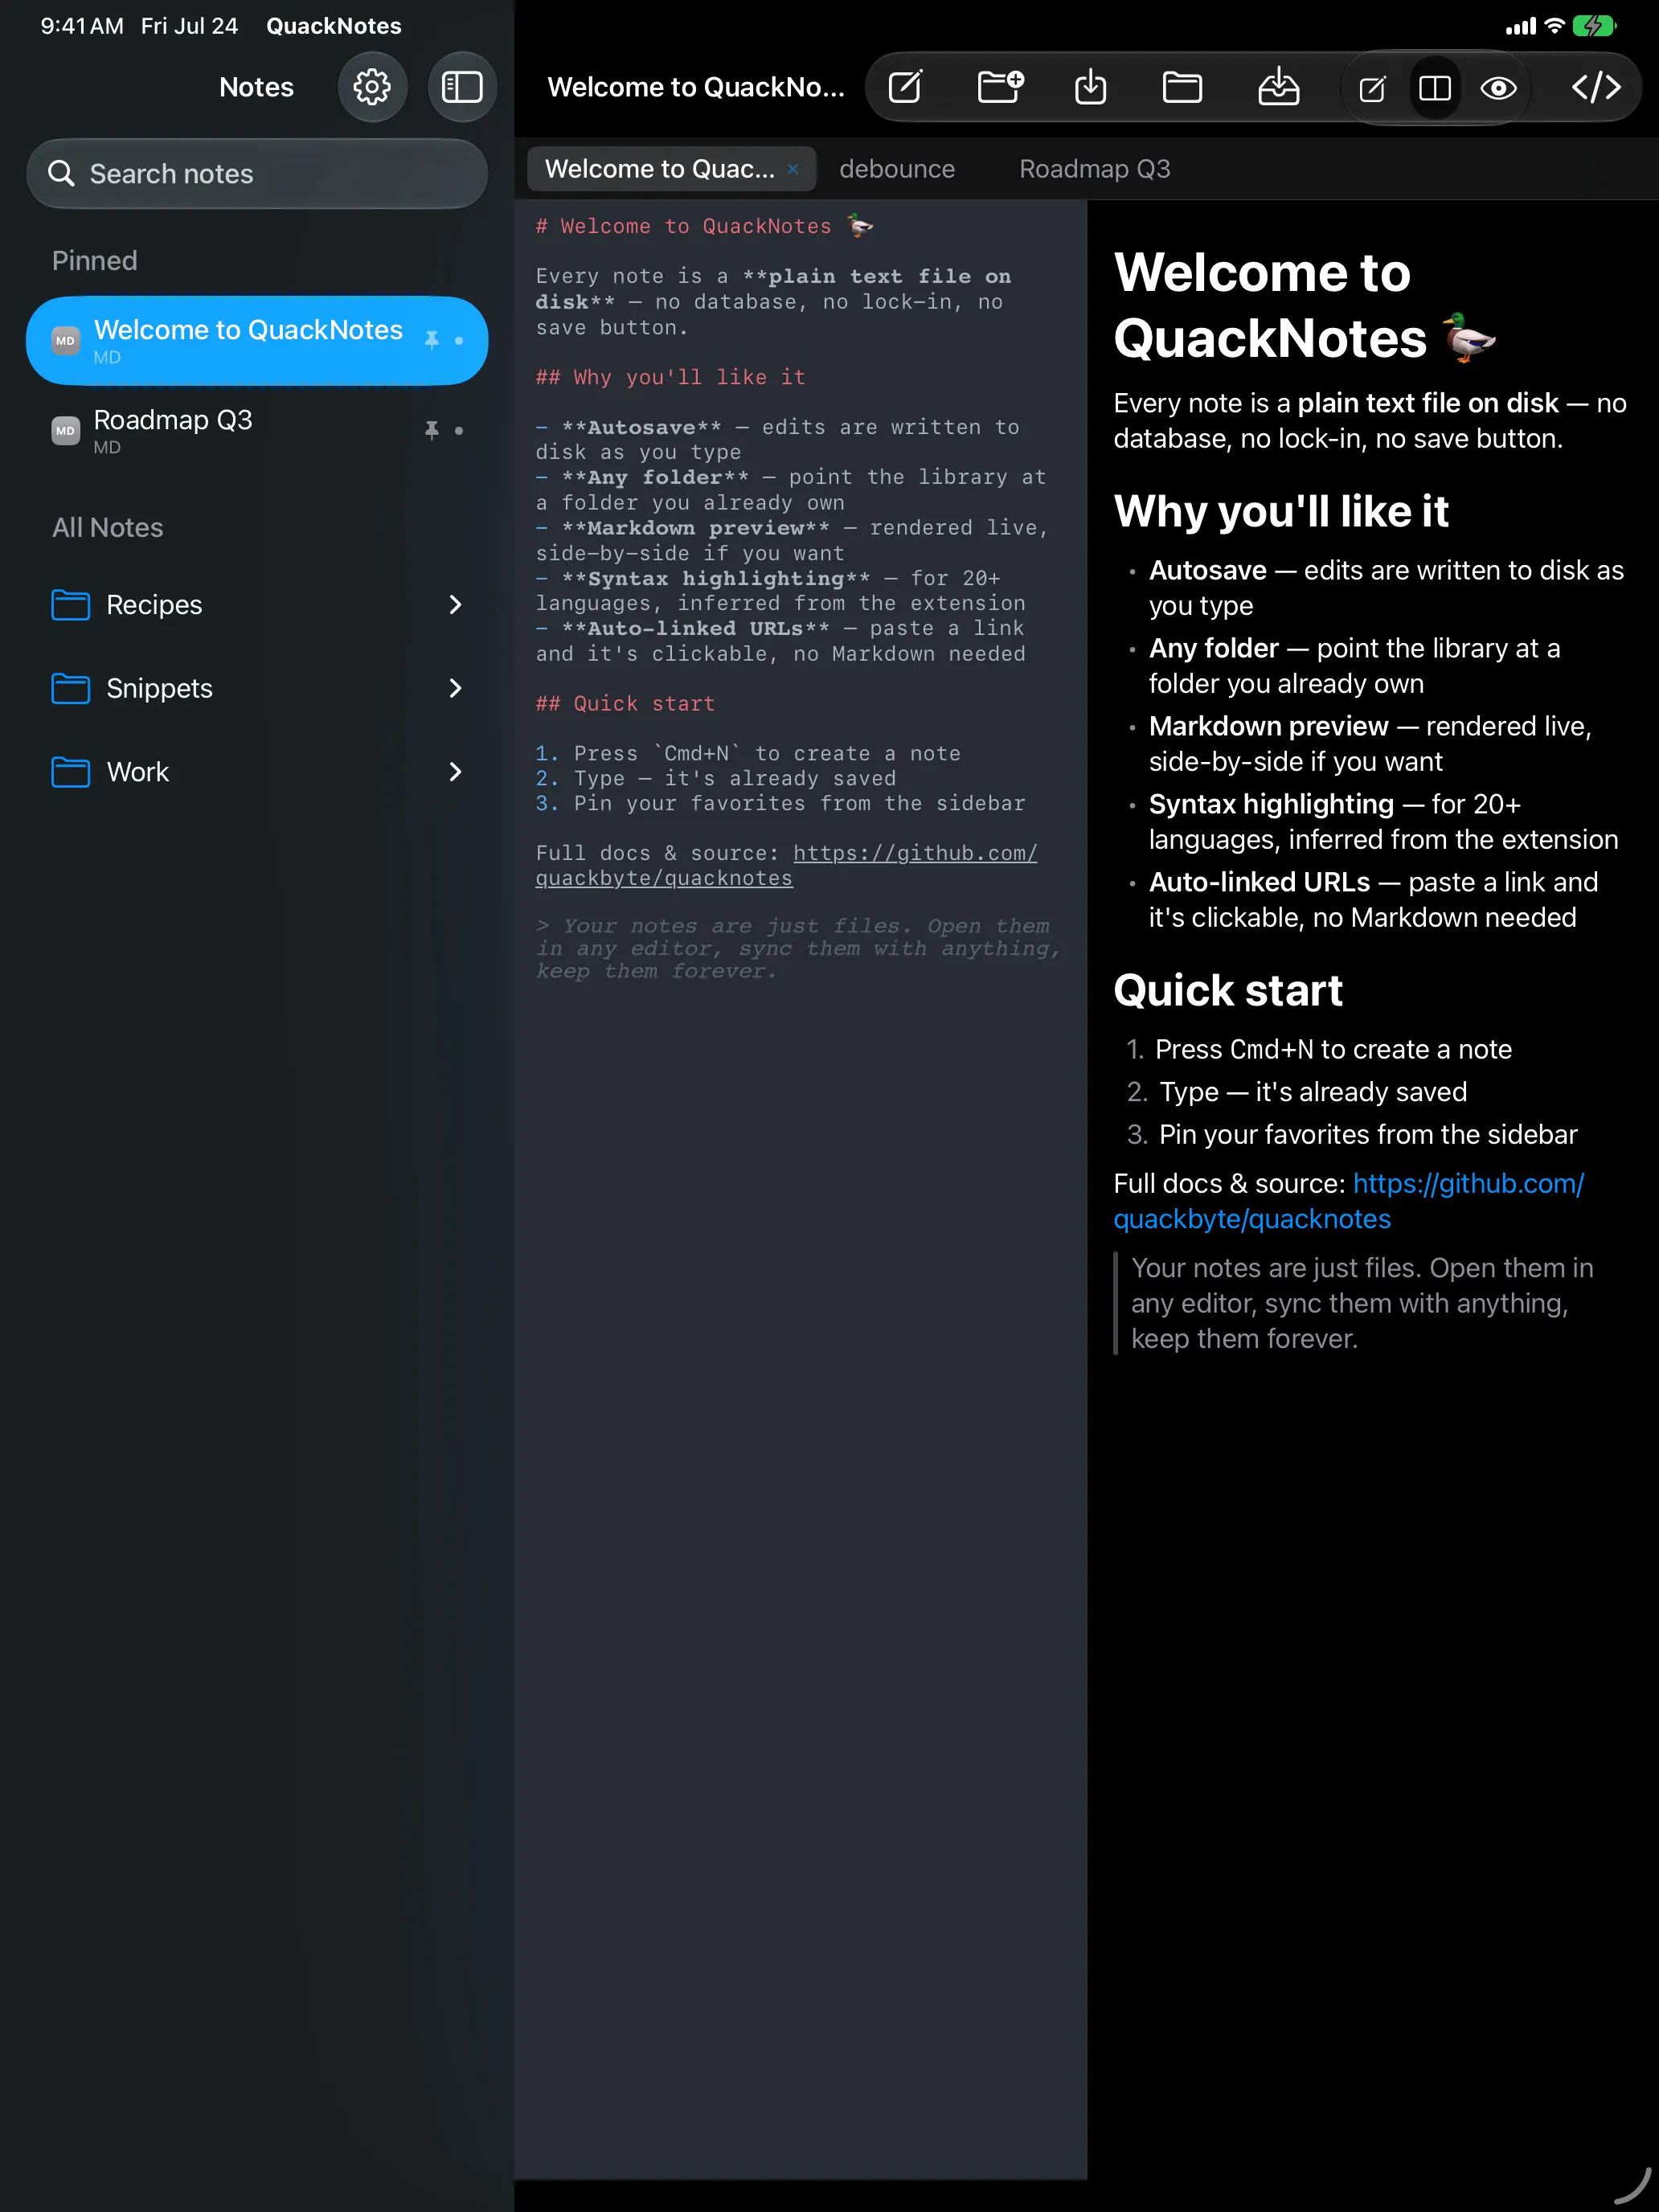The width and height of the screenshot is (1659, 2212).
Task: Click the Recipes folder icon
Action: 71,605
